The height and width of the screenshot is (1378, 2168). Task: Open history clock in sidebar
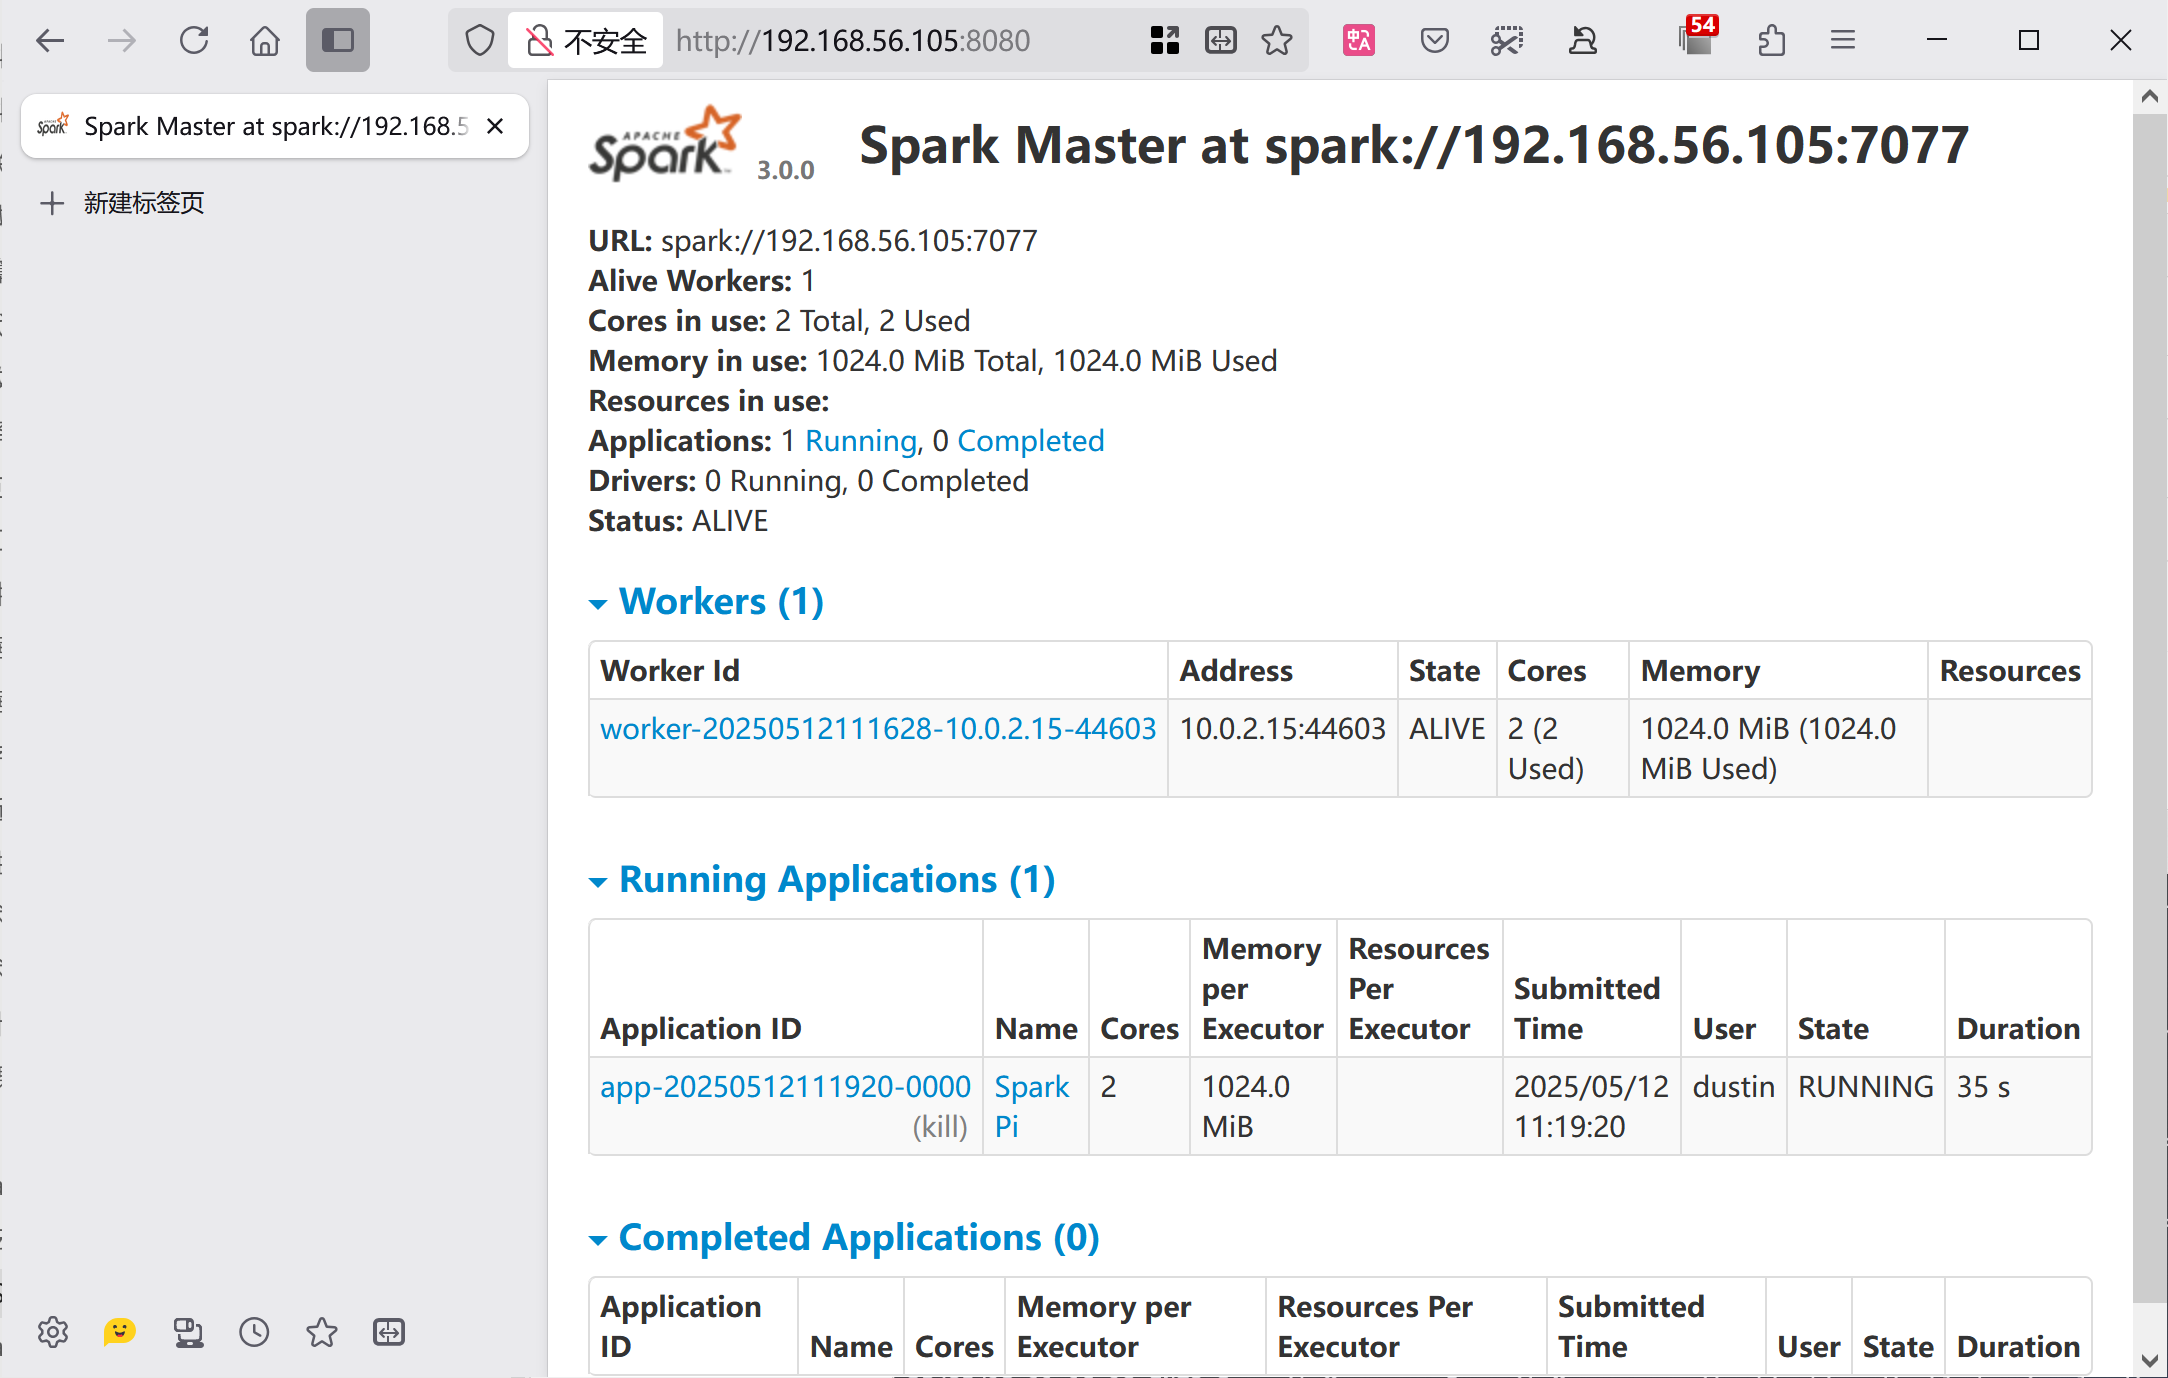pyautogui.click(x=254, y=1332)
